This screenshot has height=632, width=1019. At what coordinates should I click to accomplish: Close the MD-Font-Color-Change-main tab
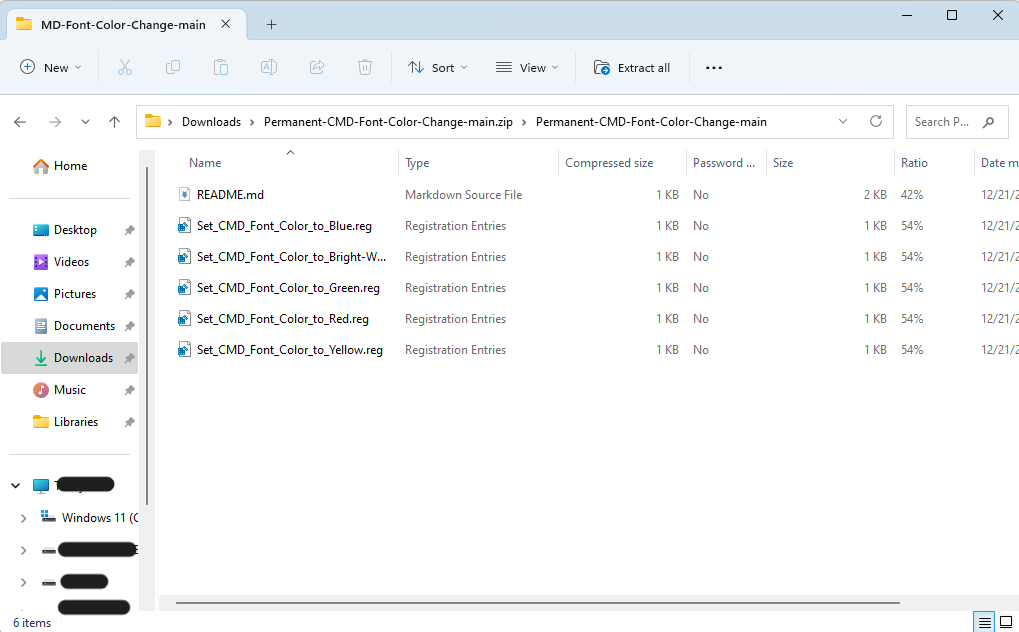[226, 24]
